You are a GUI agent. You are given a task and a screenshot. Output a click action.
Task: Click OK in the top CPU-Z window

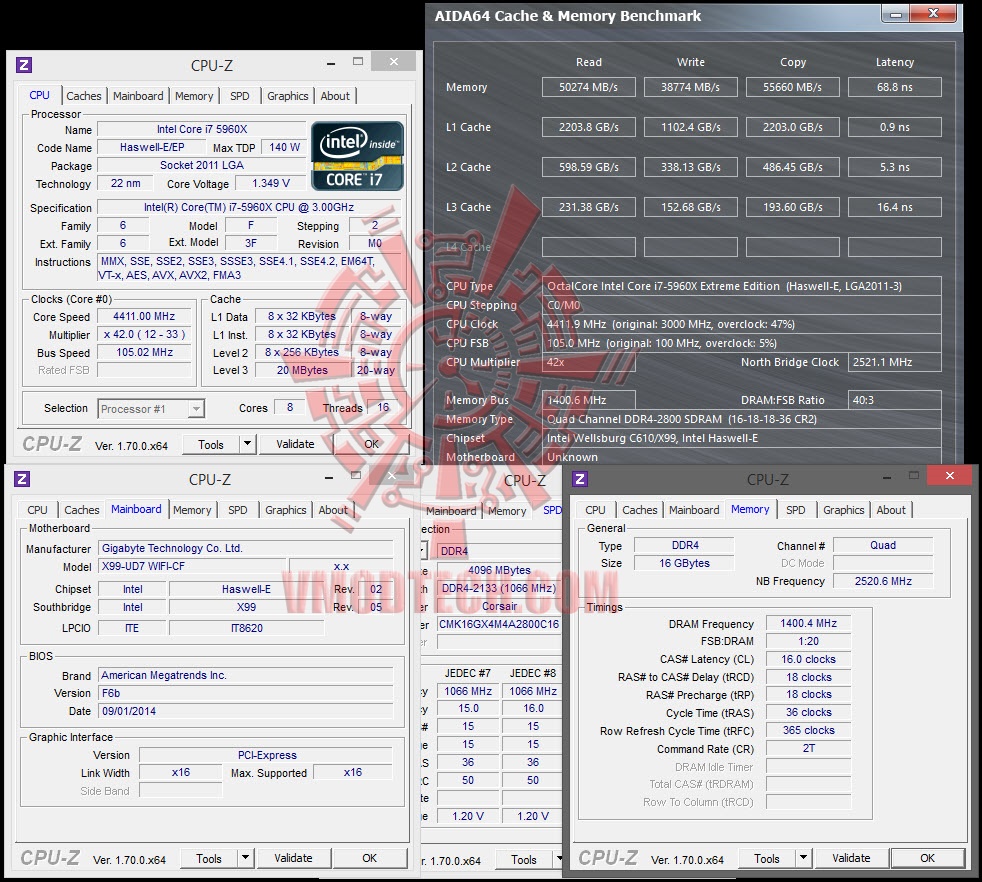click(x=371, y=444)
